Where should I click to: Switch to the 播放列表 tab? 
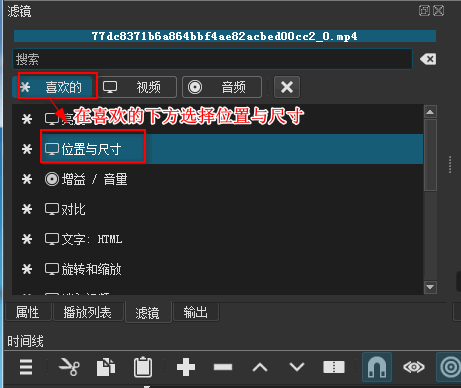88,312
